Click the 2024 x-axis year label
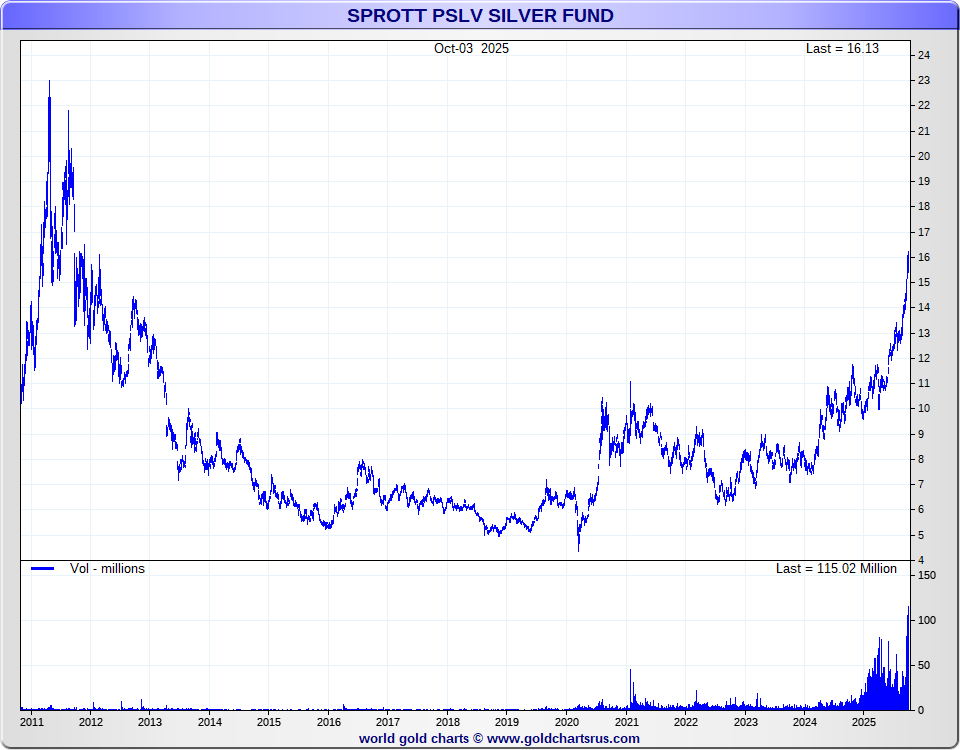The height and width of the screenshot is (750, 960). pyautogui.click(x=804, y=722)
